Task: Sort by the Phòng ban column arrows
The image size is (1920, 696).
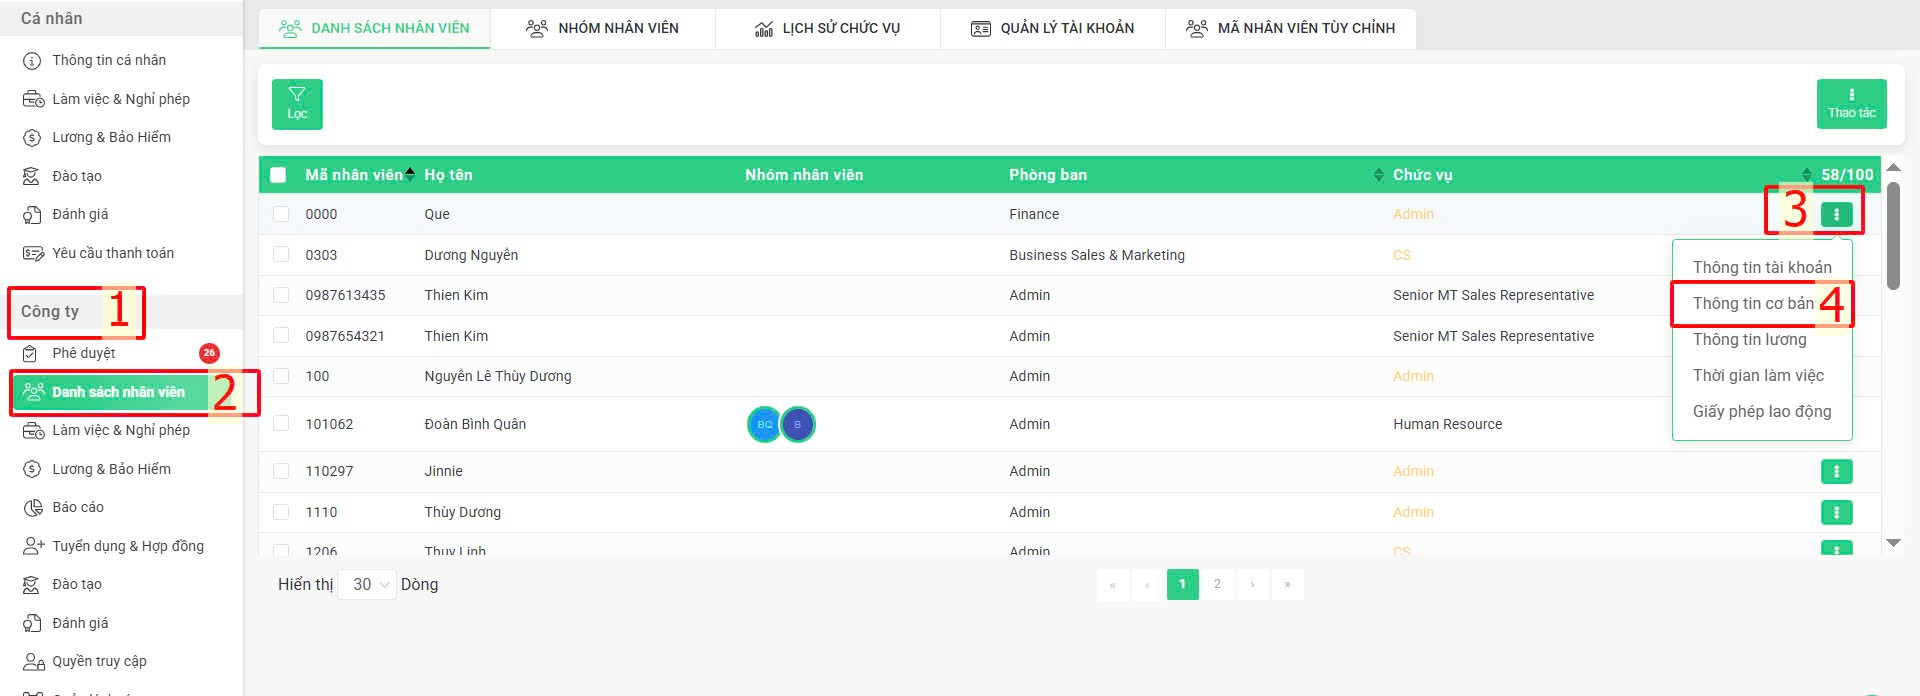Action: click(x=1380, y=175)
